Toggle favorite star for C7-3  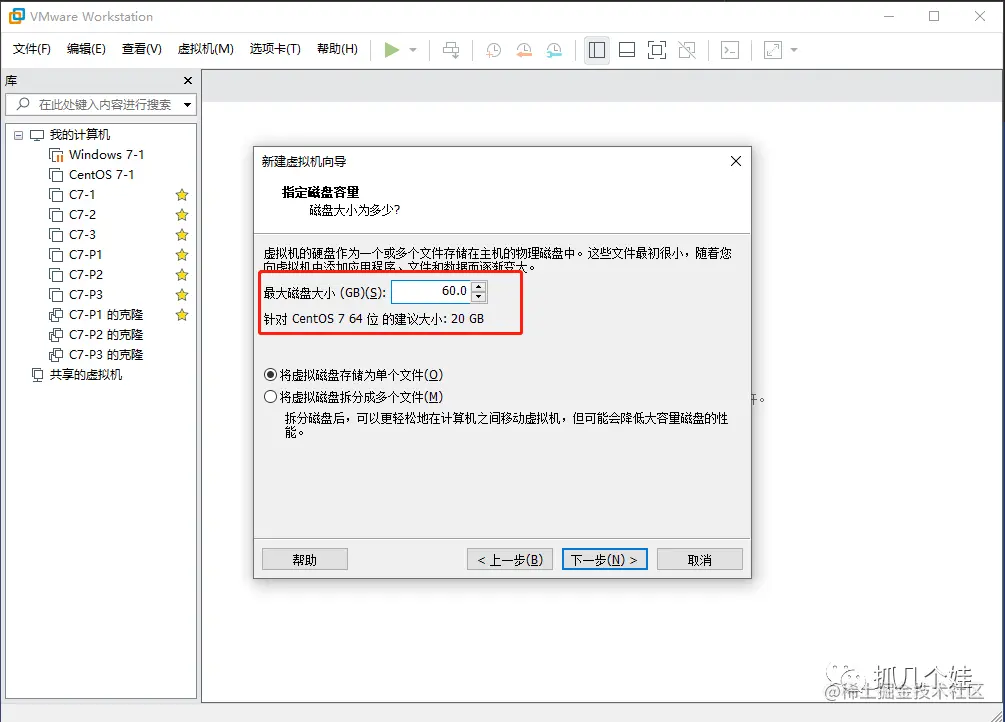182,234
